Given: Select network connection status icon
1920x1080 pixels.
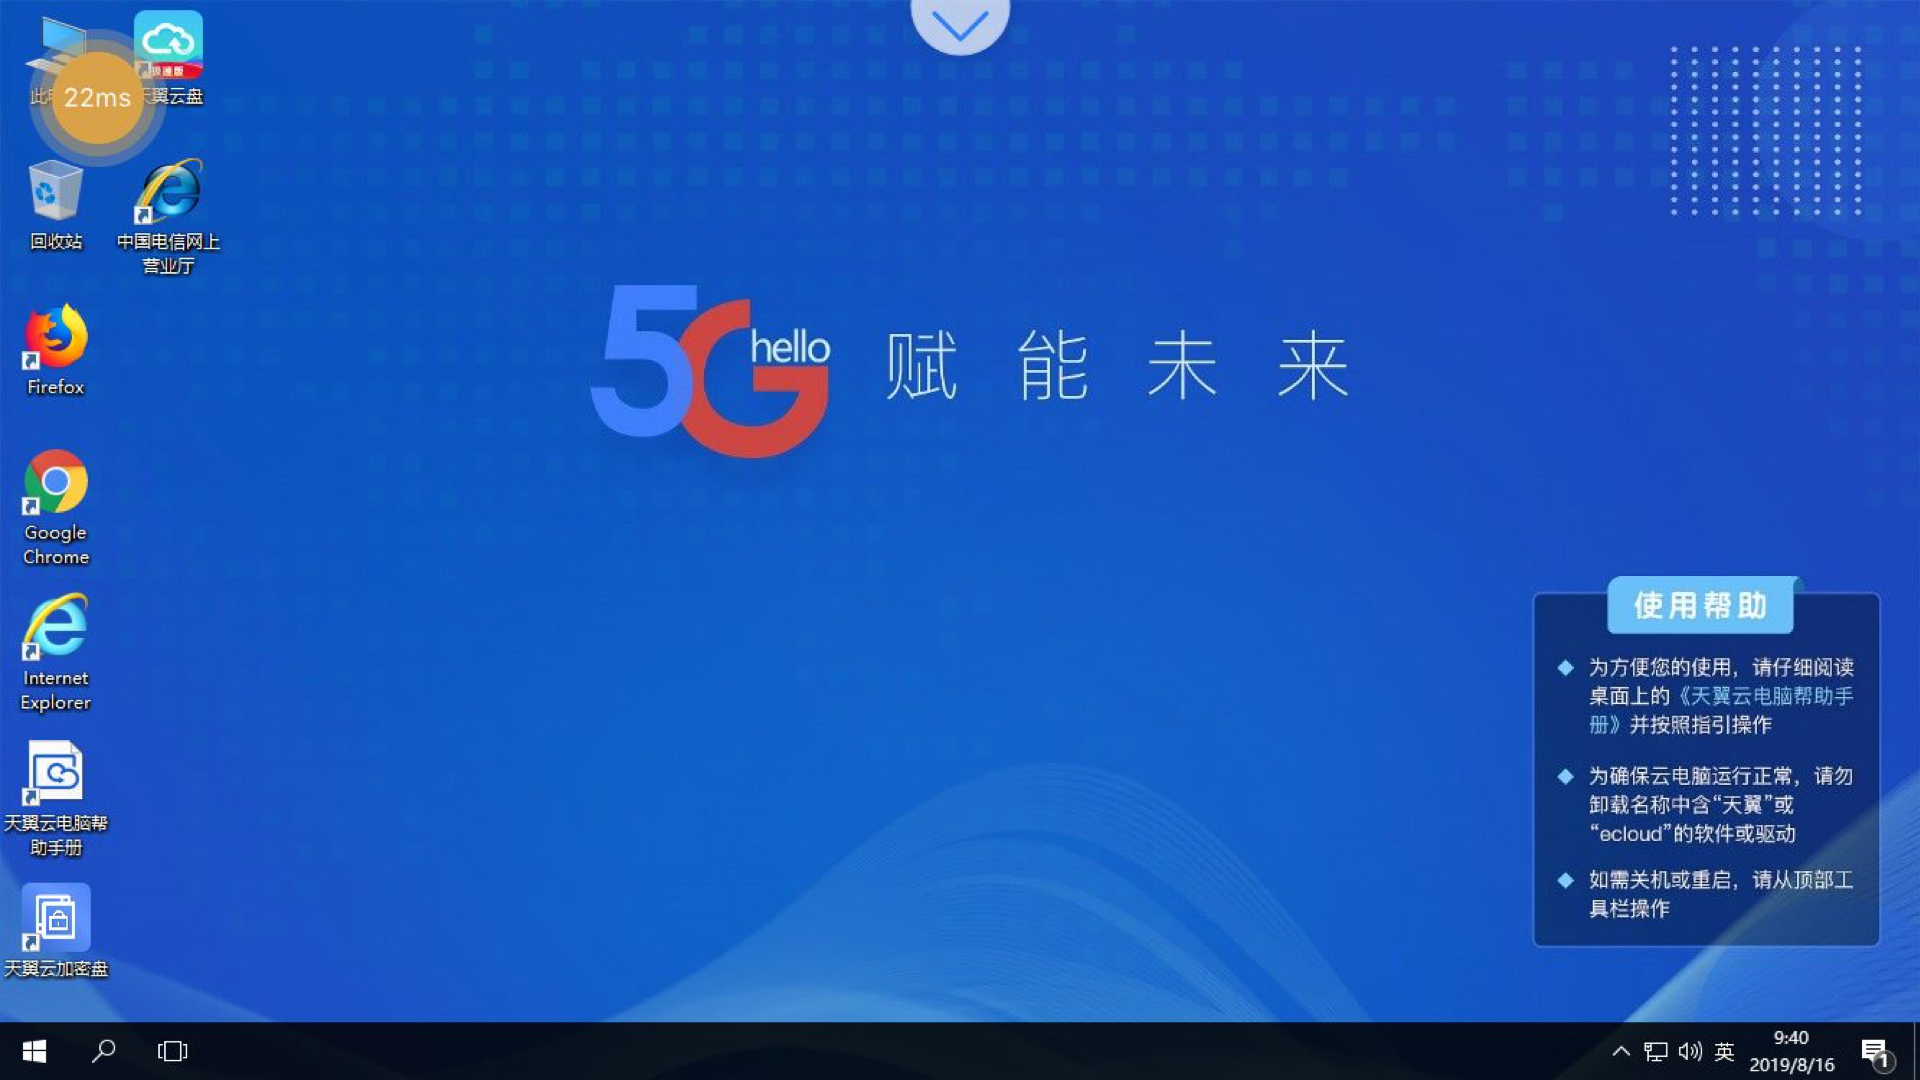Looking at the screenshot, I should pyautogui.click(x=1656, y=1051).
